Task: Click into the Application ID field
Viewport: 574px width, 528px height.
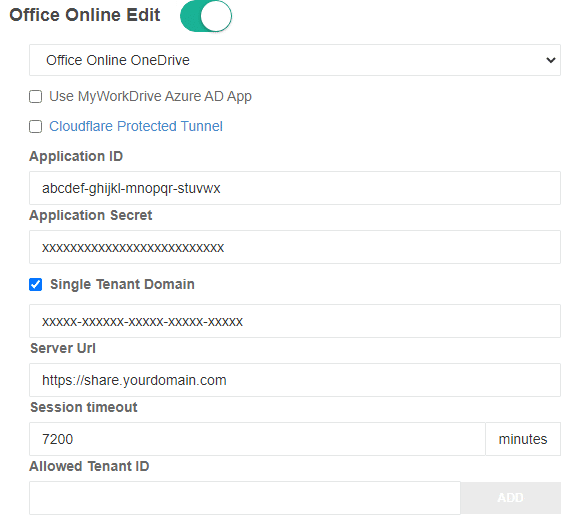Action: click(x=295, y=188)
